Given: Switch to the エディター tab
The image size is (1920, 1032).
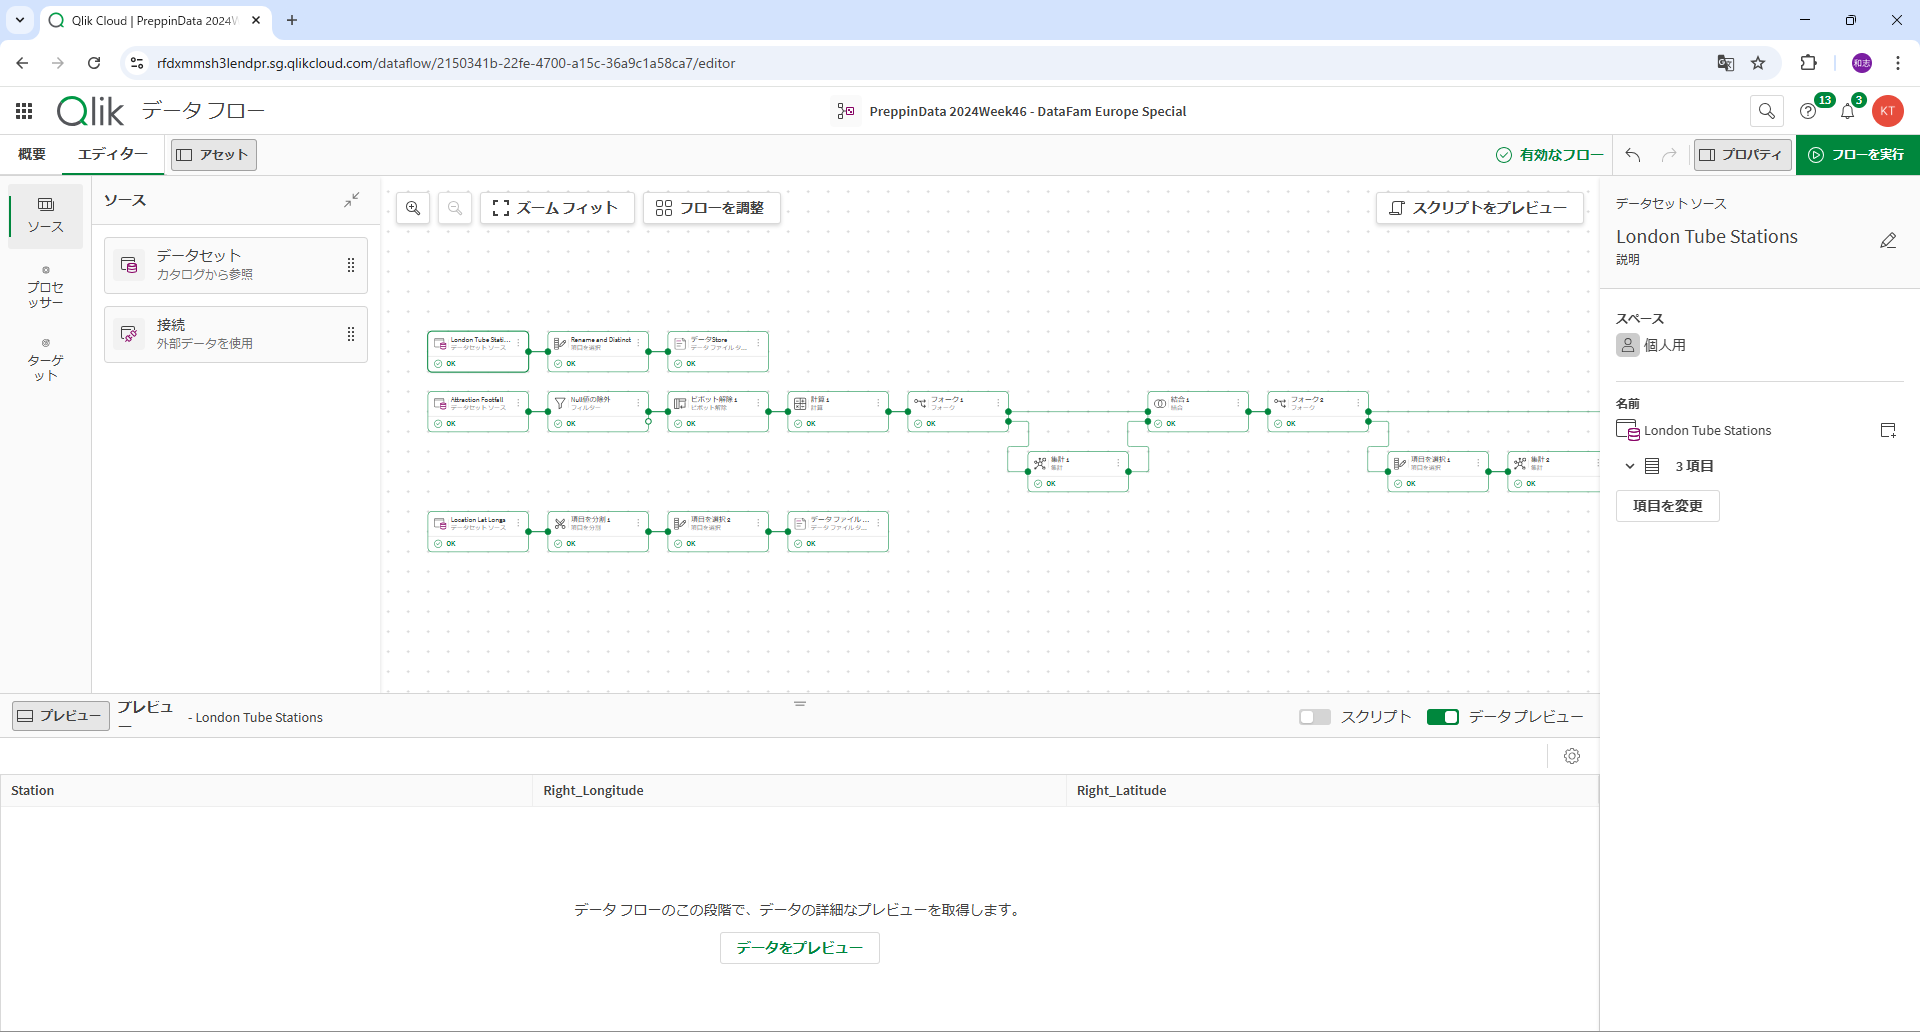Looking at the screenshot, I should click(x=113, y=154).
